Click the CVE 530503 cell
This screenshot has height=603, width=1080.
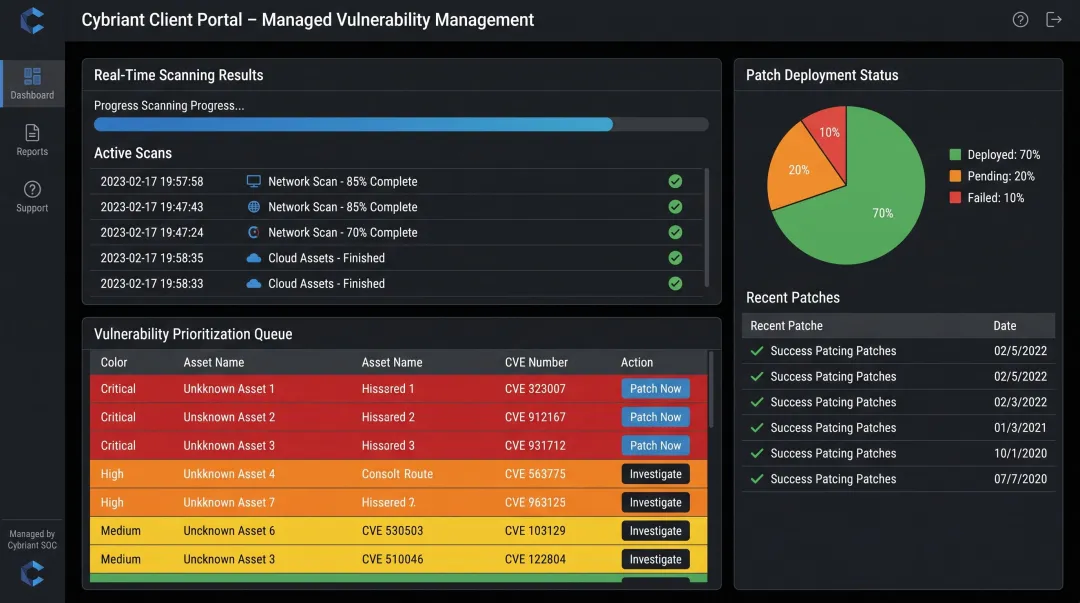392,531
